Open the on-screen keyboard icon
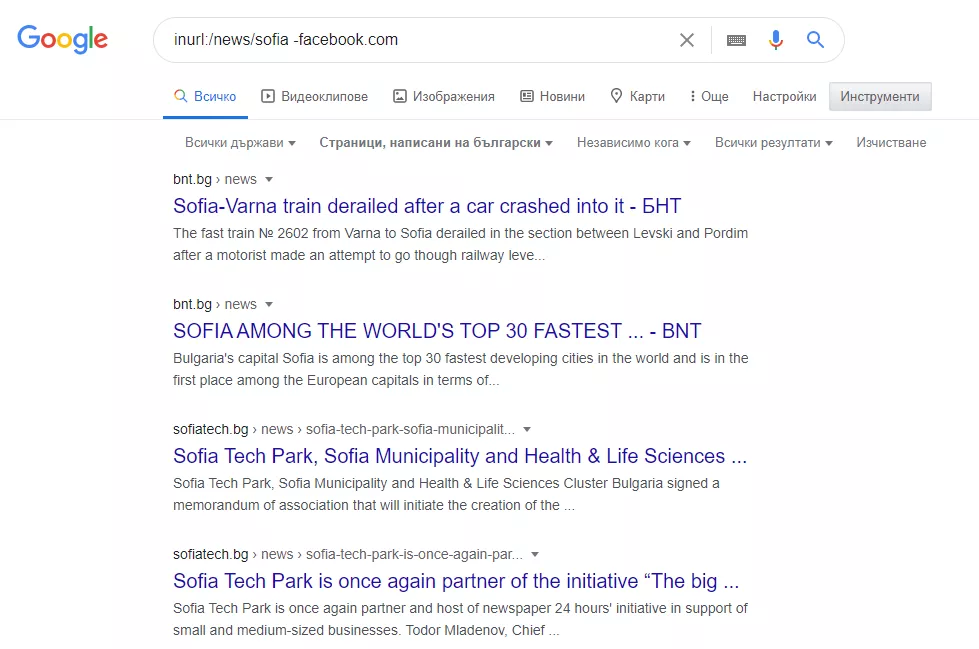Screen dimensions: 979x649 point(737,40)
